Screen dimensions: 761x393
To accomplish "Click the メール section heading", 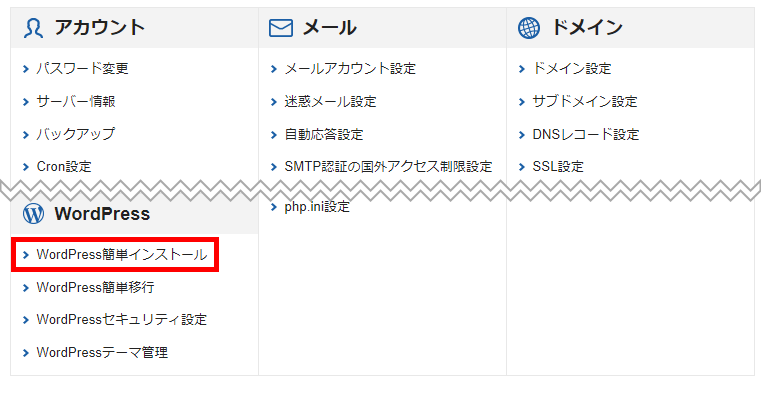I will (330, 28).
